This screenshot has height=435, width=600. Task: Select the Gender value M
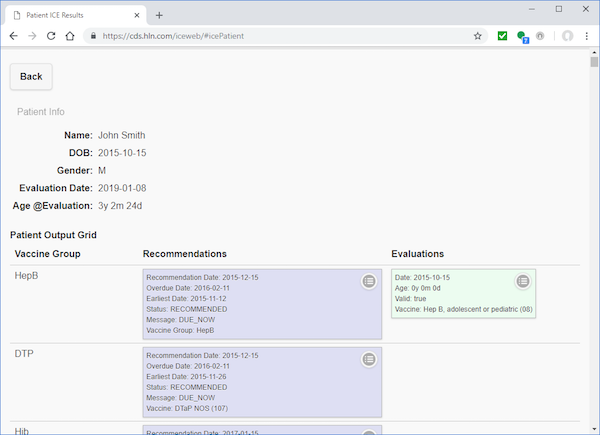(102, 171)
